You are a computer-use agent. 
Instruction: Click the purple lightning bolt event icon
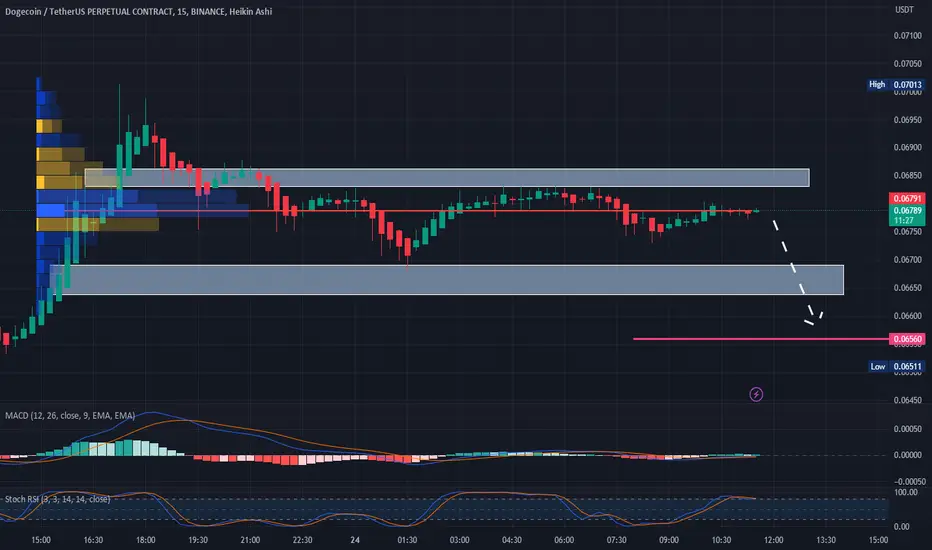[x=756, y=394]
